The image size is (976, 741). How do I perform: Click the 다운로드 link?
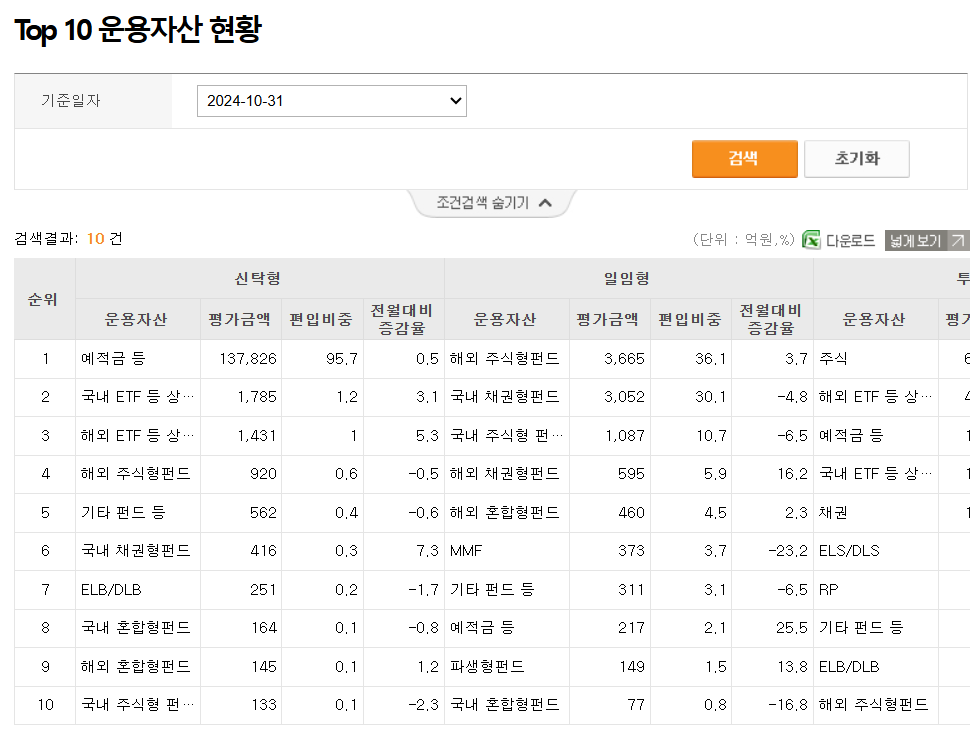tap(850, 240)
